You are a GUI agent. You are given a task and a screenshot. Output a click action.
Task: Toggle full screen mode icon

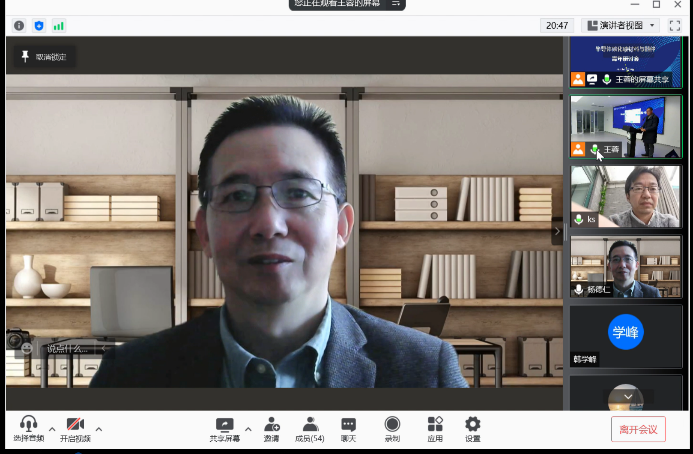(674, 25)
